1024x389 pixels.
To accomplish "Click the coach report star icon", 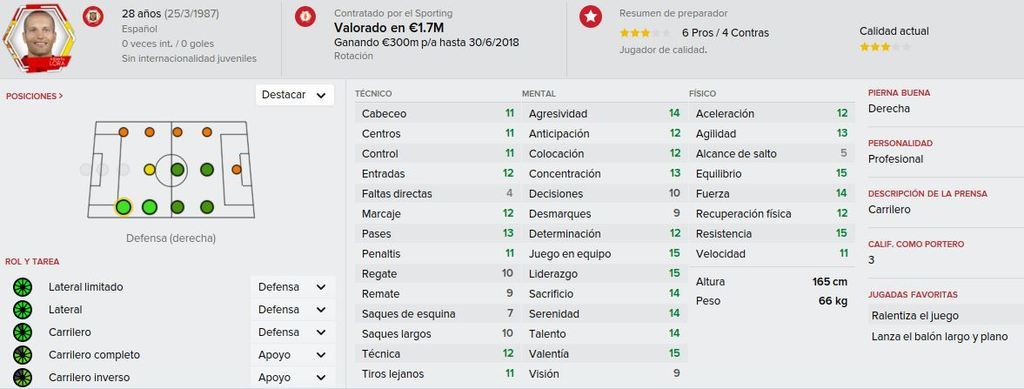I will (x=590, y=16).
